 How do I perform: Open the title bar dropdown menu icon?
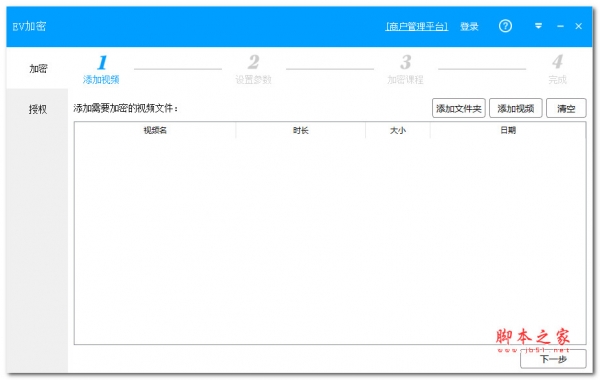(538, 26)
